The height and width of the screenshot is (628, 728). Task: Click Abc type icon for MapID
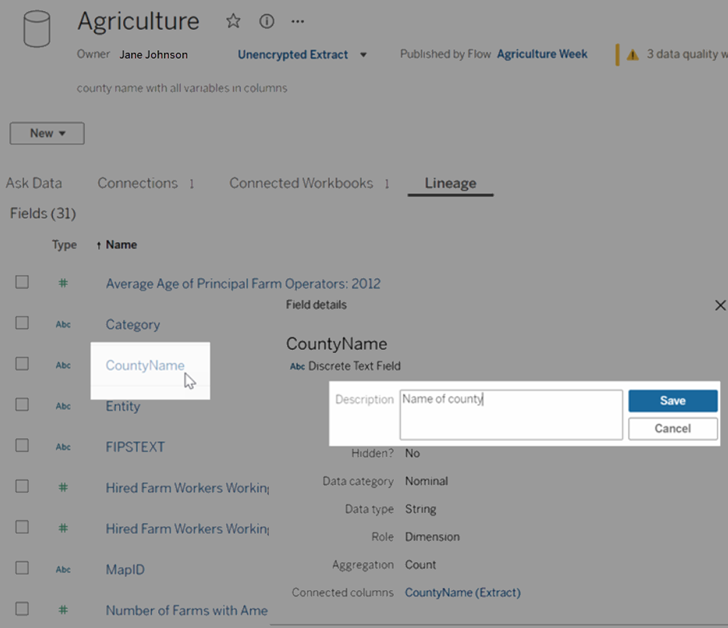(63, 569)
